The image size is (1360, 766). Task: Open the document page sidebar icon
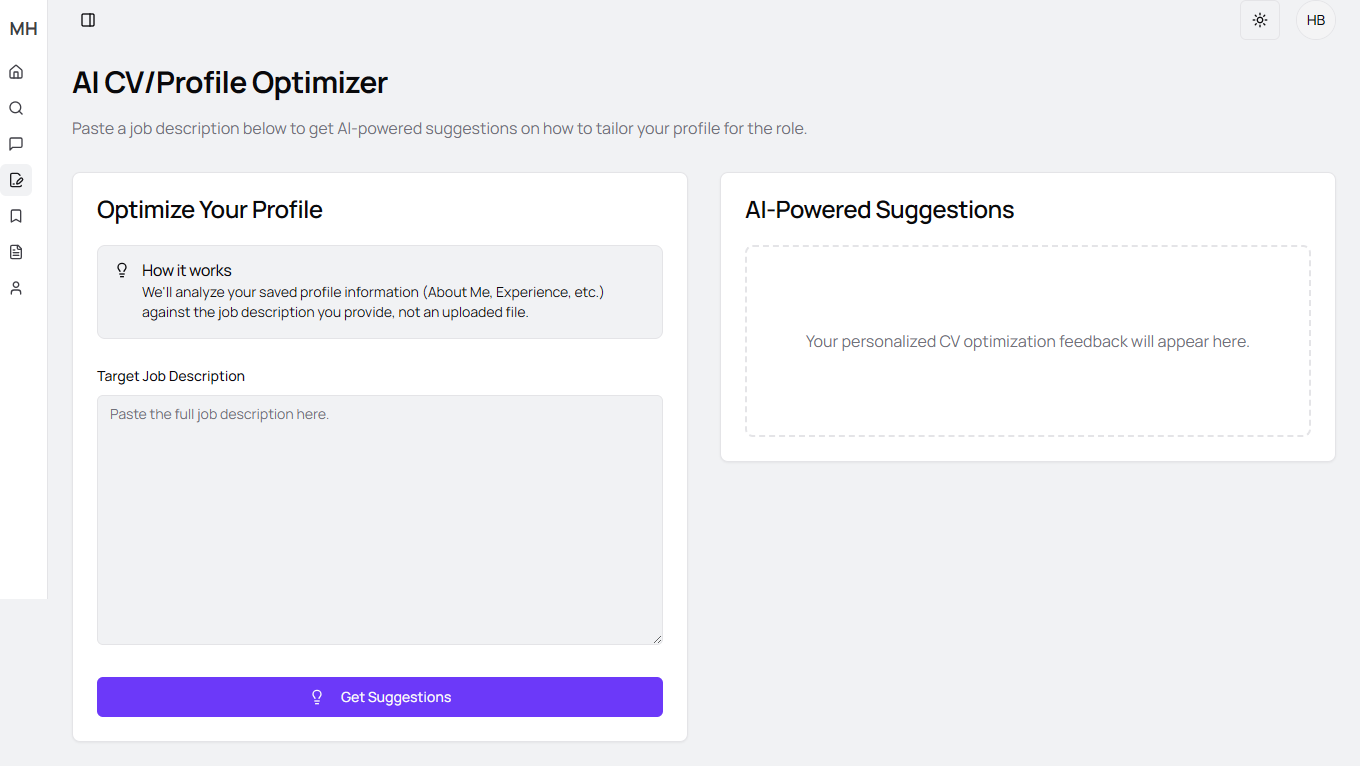16,252
